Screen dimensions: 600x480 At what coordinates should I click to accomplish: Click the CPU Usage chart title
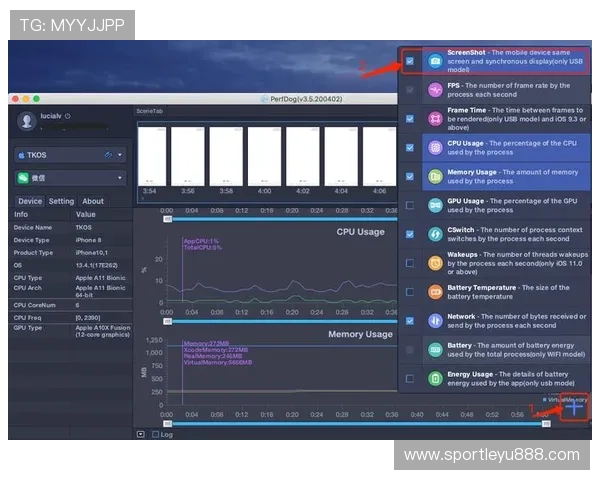[360, 232]
